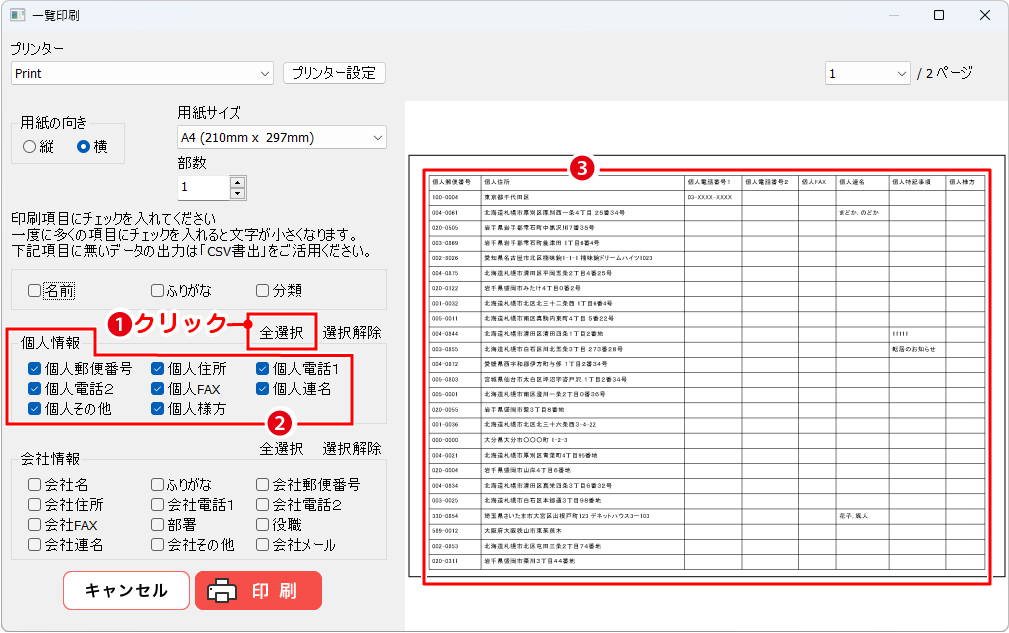Click the キャンセル cancel button
1009x633 pixels.
coord(126,590)
